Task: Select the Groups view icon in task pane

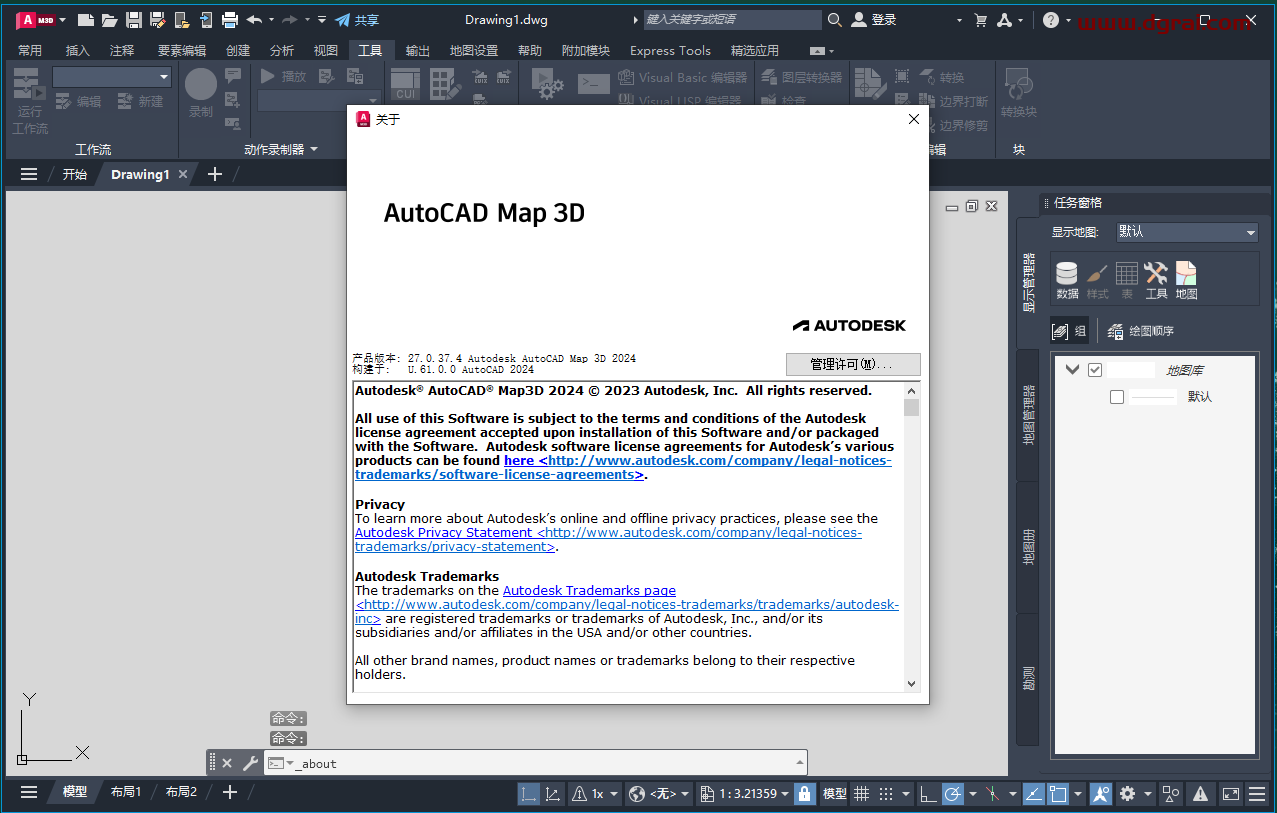Action: (x=1068, y=331)
